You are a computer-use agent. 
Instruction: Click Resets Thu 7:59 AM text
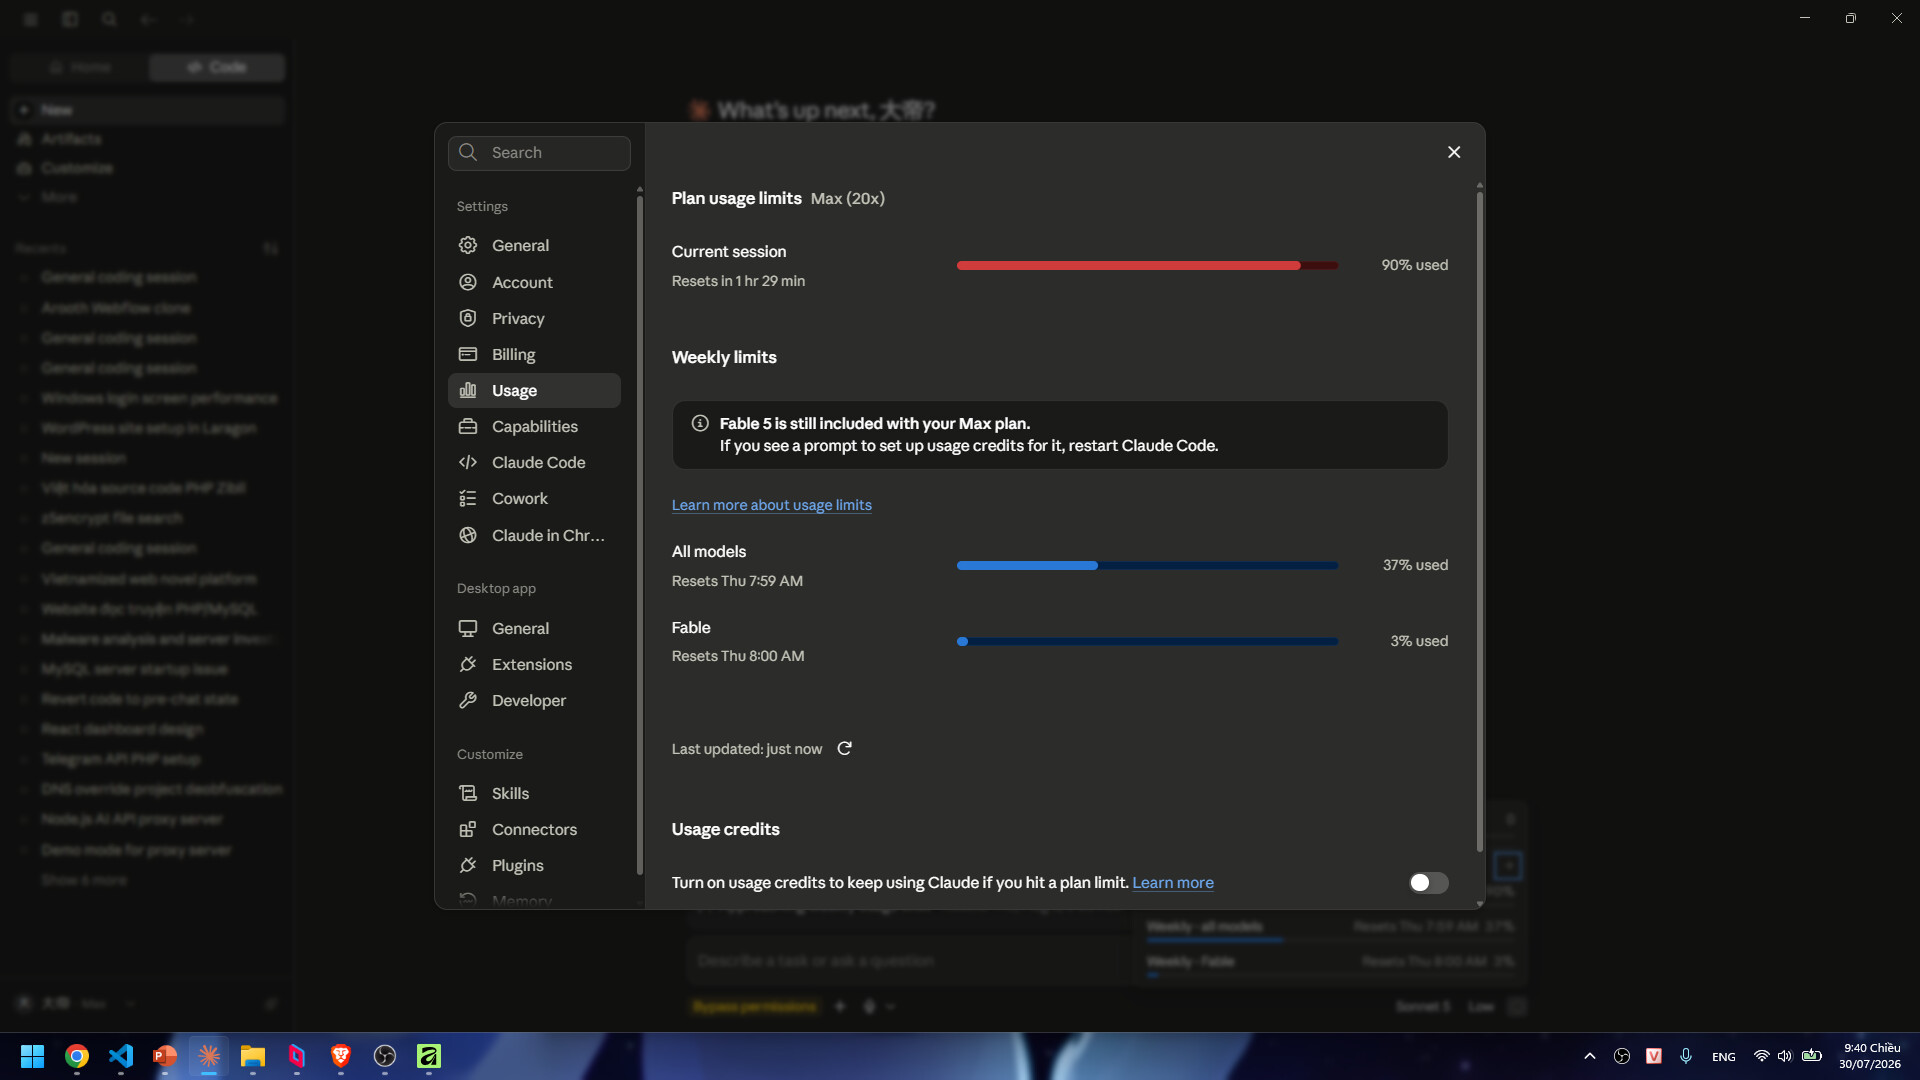point(737,581)
